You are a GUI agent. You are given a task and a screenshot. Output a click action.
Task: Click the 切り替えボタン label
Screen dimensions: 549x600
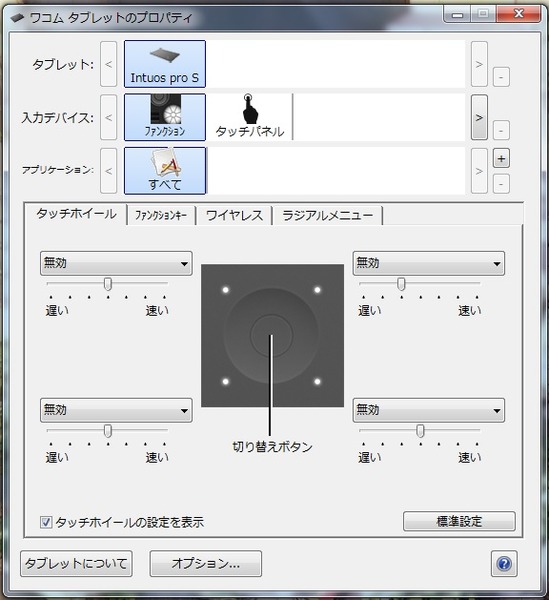tap(272, 447)
